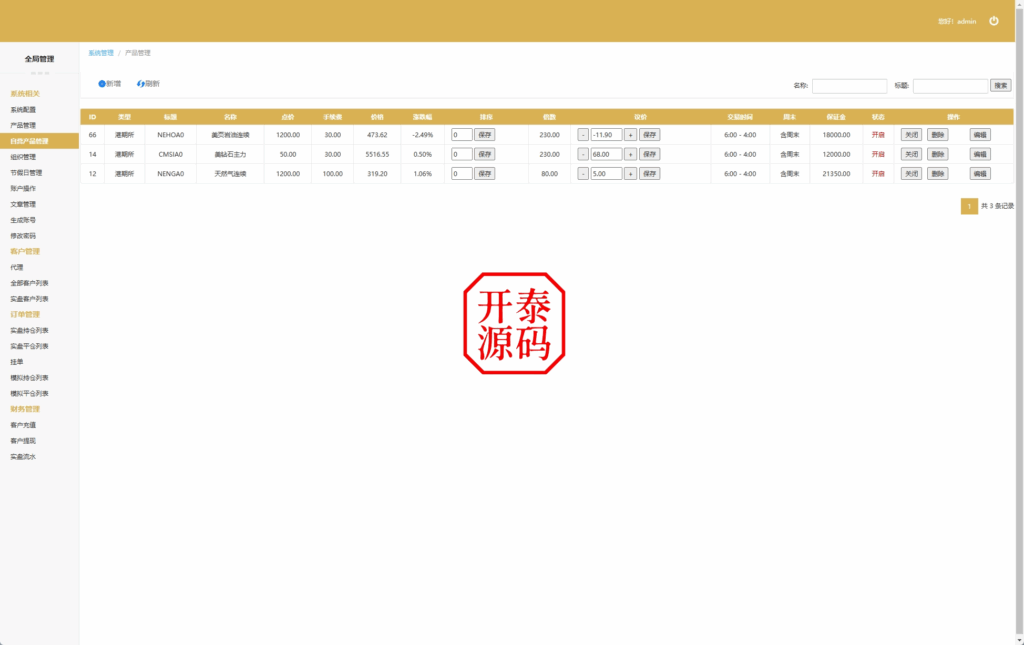
Task: Click 关闭 for product CMSIA0
Action: click(911, 154)
